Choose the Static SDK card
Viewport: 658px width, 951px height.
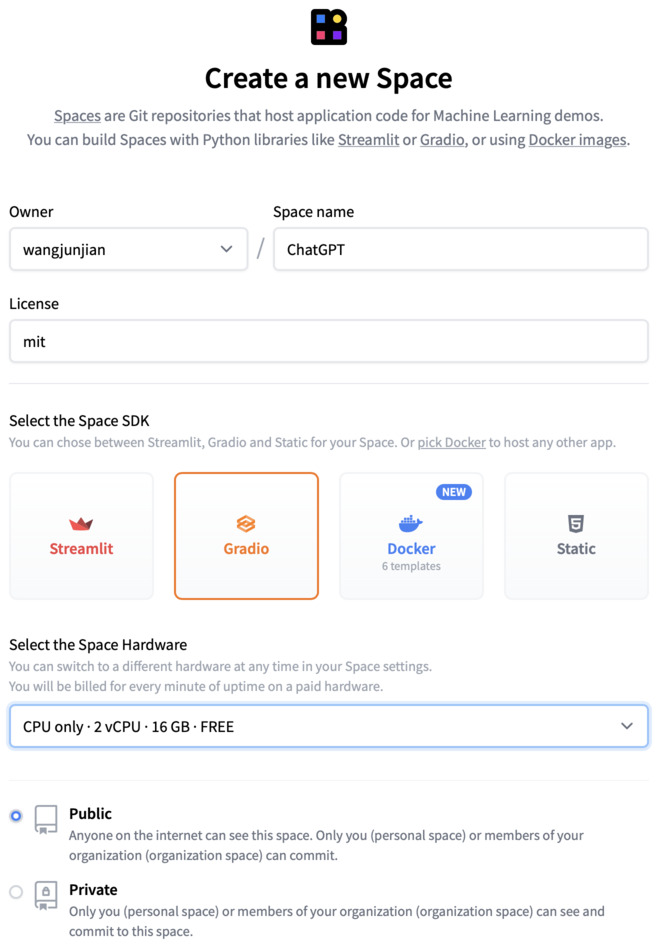click(576, 536)
